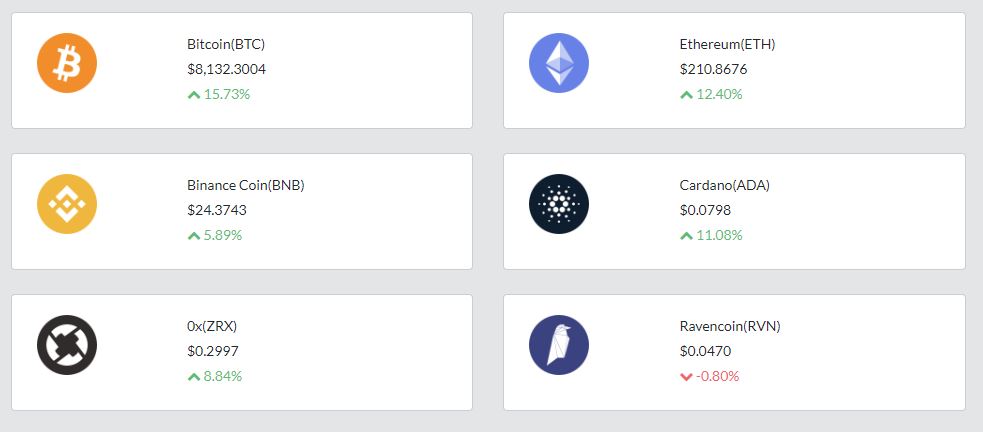Click Binance Coin's 5.89% change value
983x432 pixels.
(223, 236)
